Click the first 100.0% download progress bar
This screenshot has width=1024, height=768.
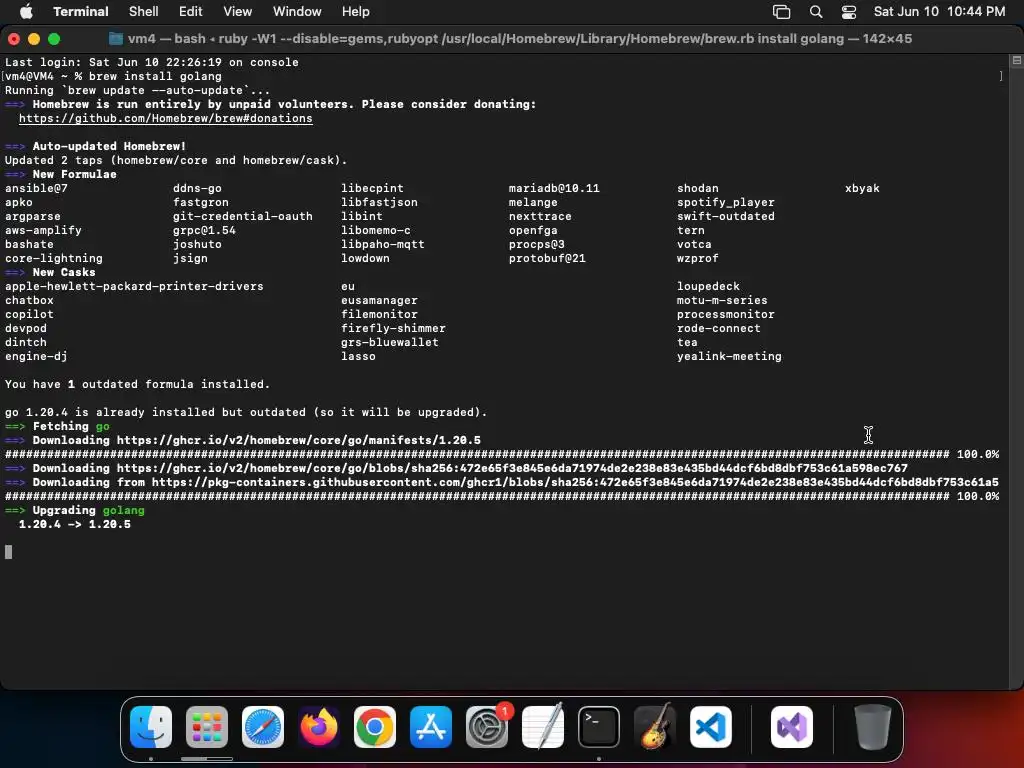502,454
